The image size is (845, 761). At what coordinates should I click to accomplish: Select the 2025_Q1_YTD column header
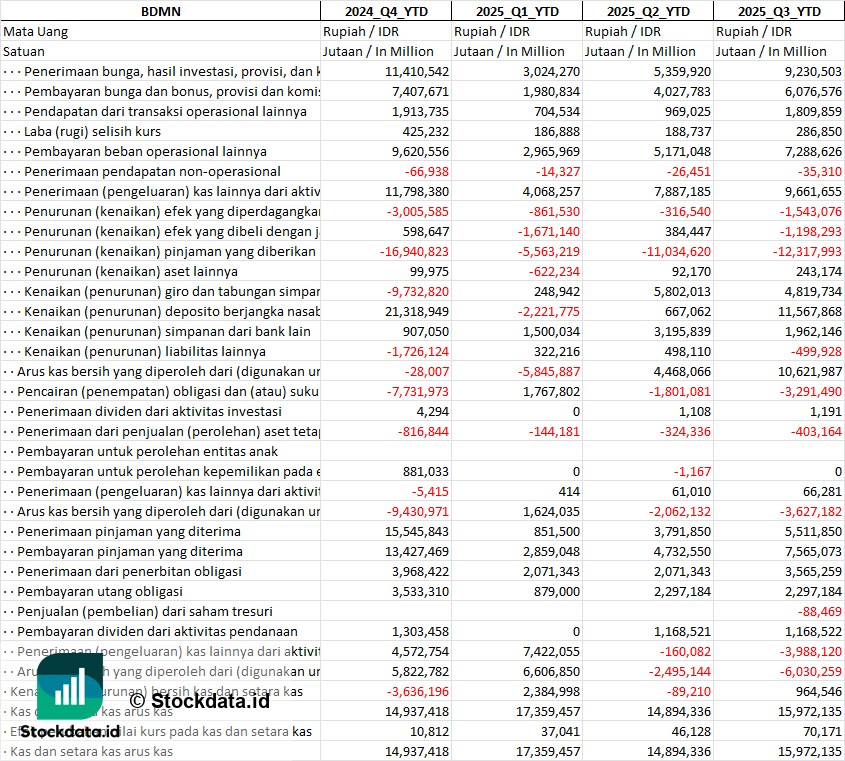point(516,11)
